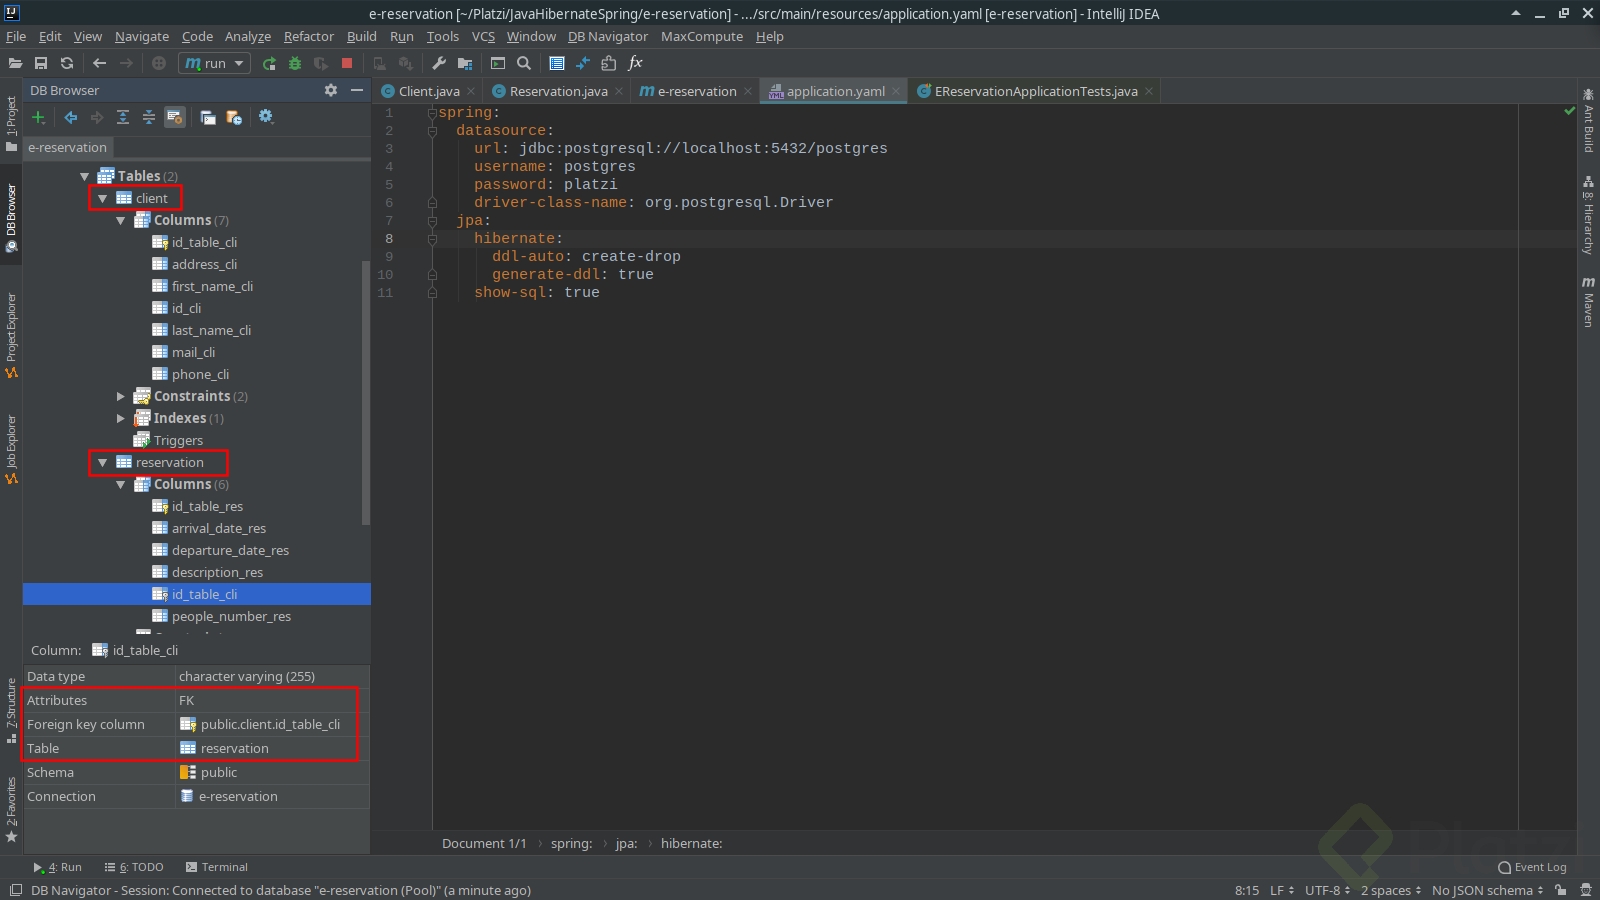Click the blue arrows SQL icon in toolbar
The height and width of the screenshot is (900, 1600).
pyautogui.click(x=583, y=63)
